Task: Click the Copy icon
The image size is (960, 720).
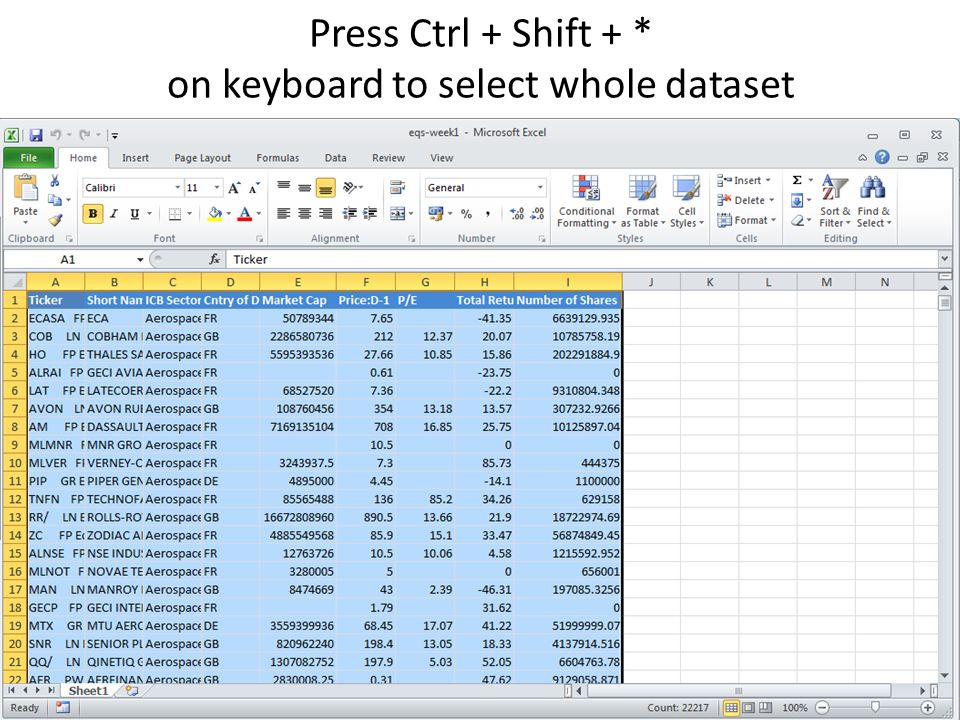Action: [x=54, y=200]
